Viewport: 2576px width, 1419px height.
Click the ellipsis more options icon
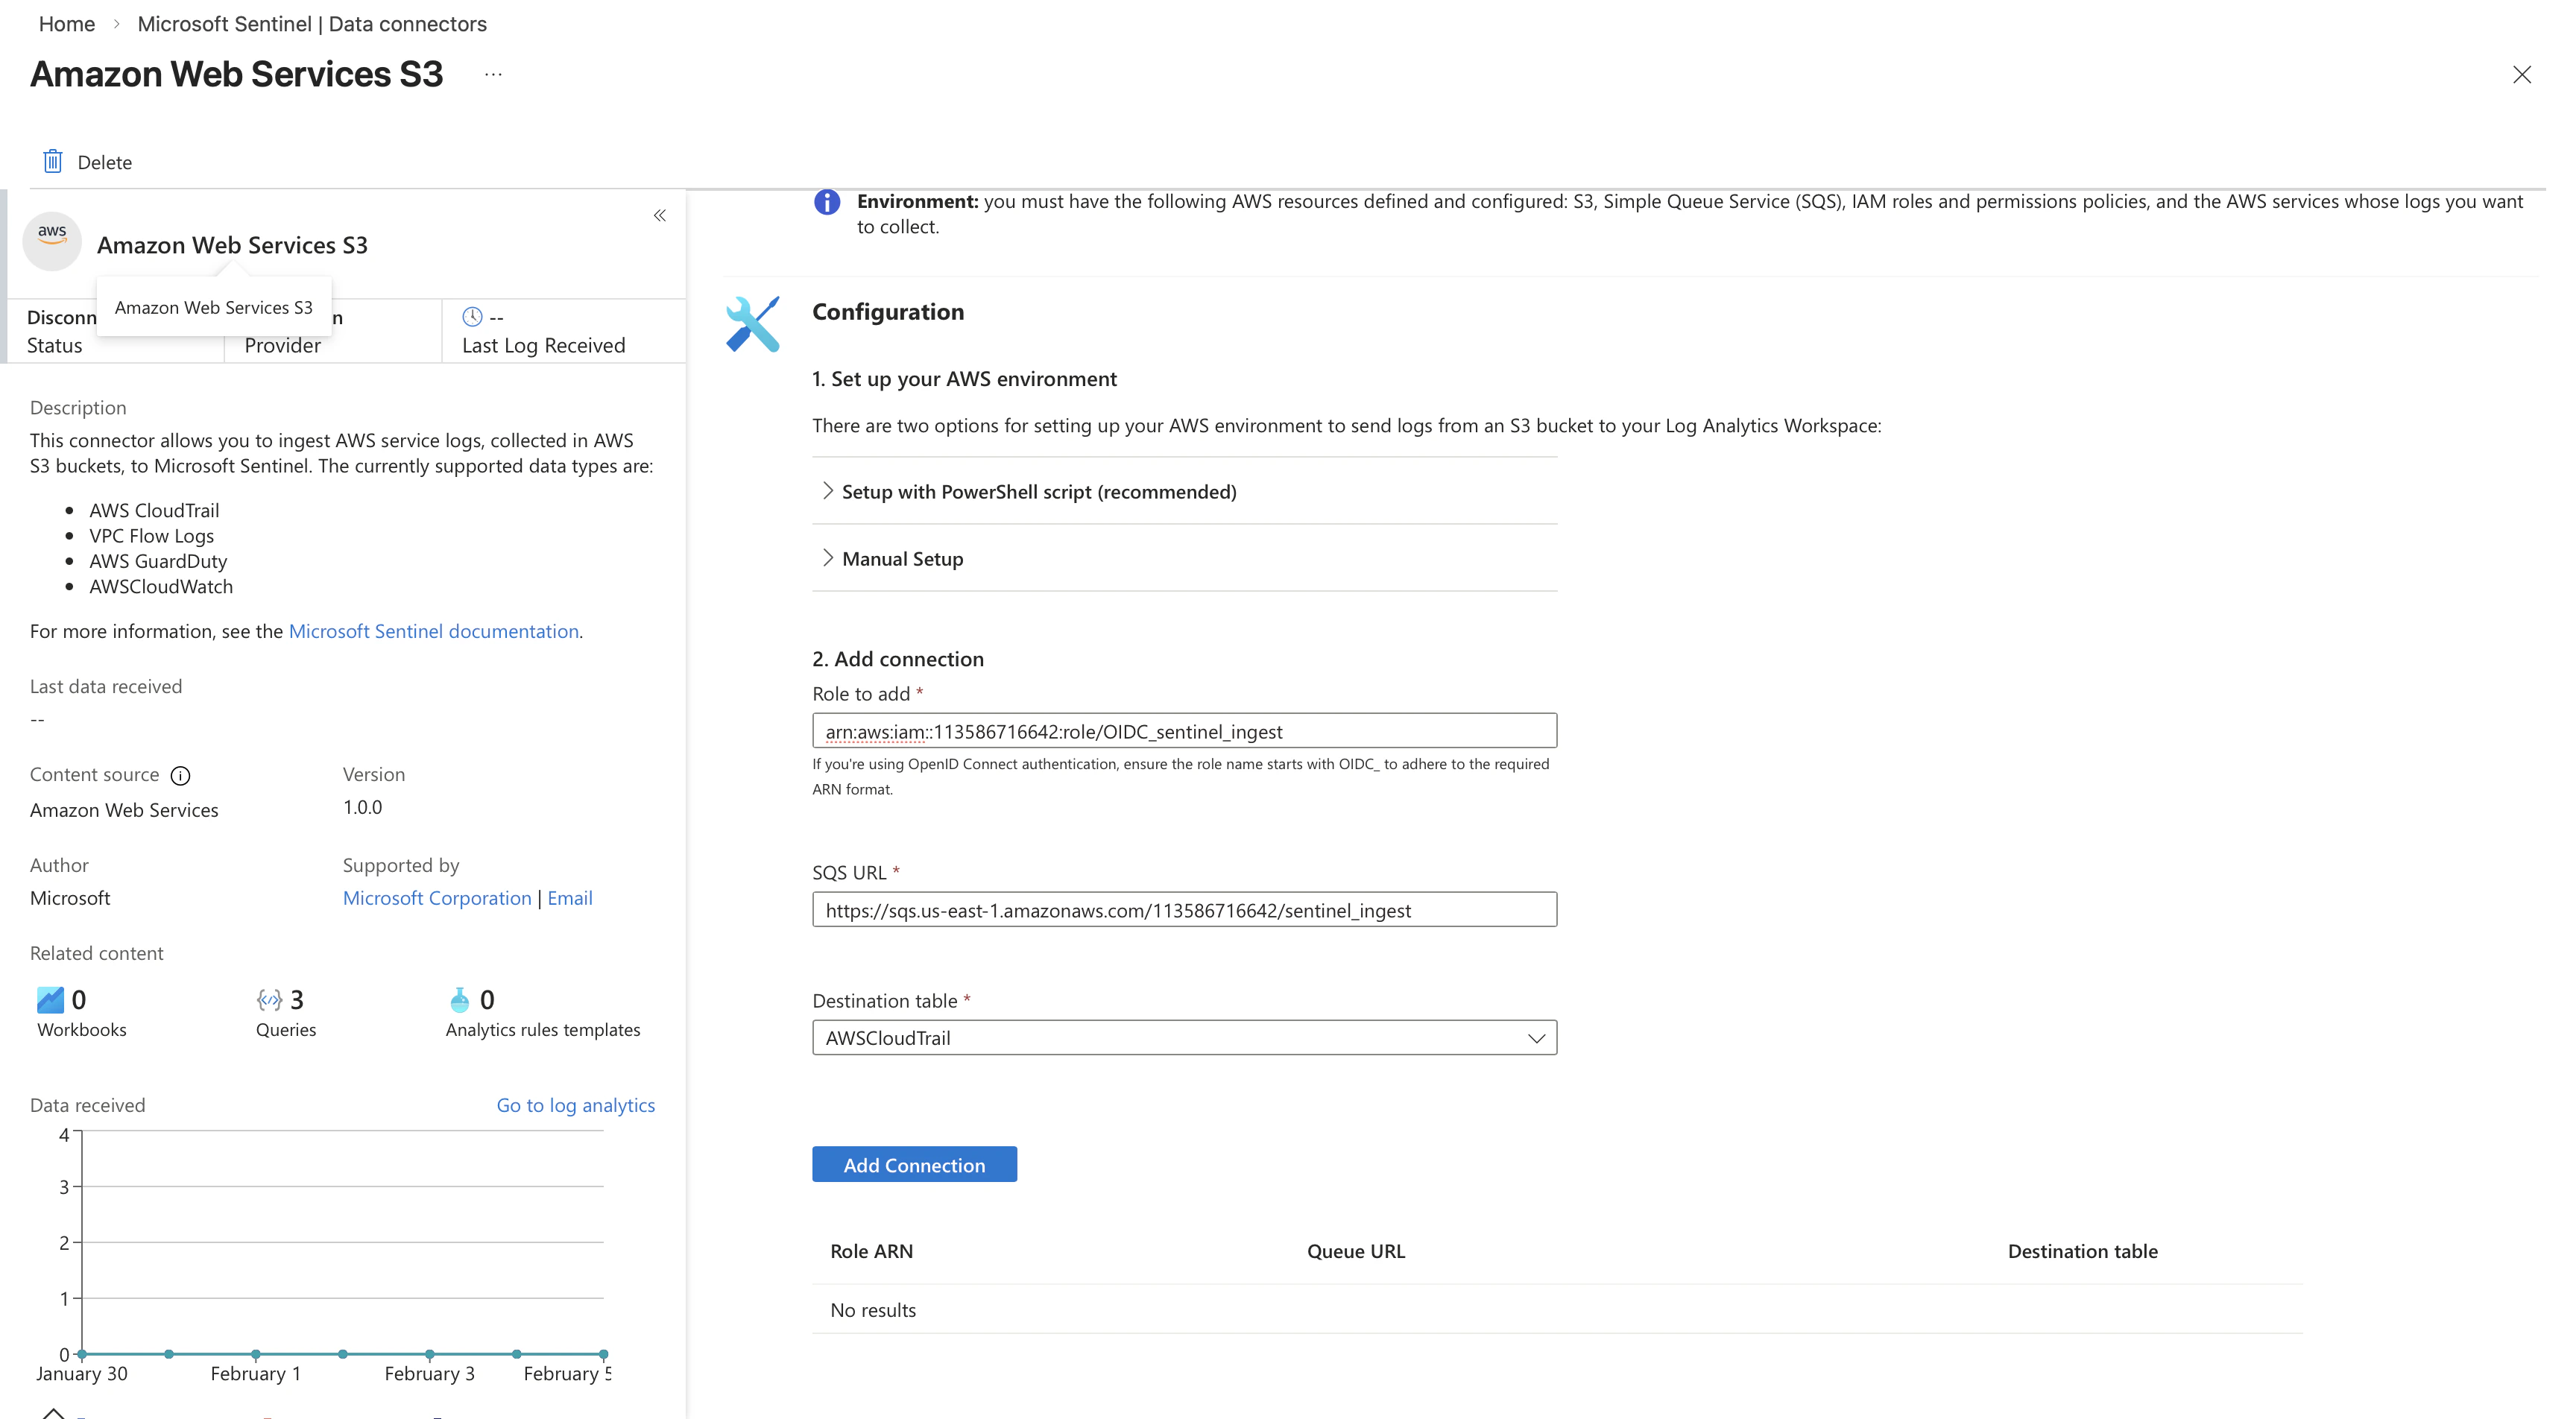[493, 74]
